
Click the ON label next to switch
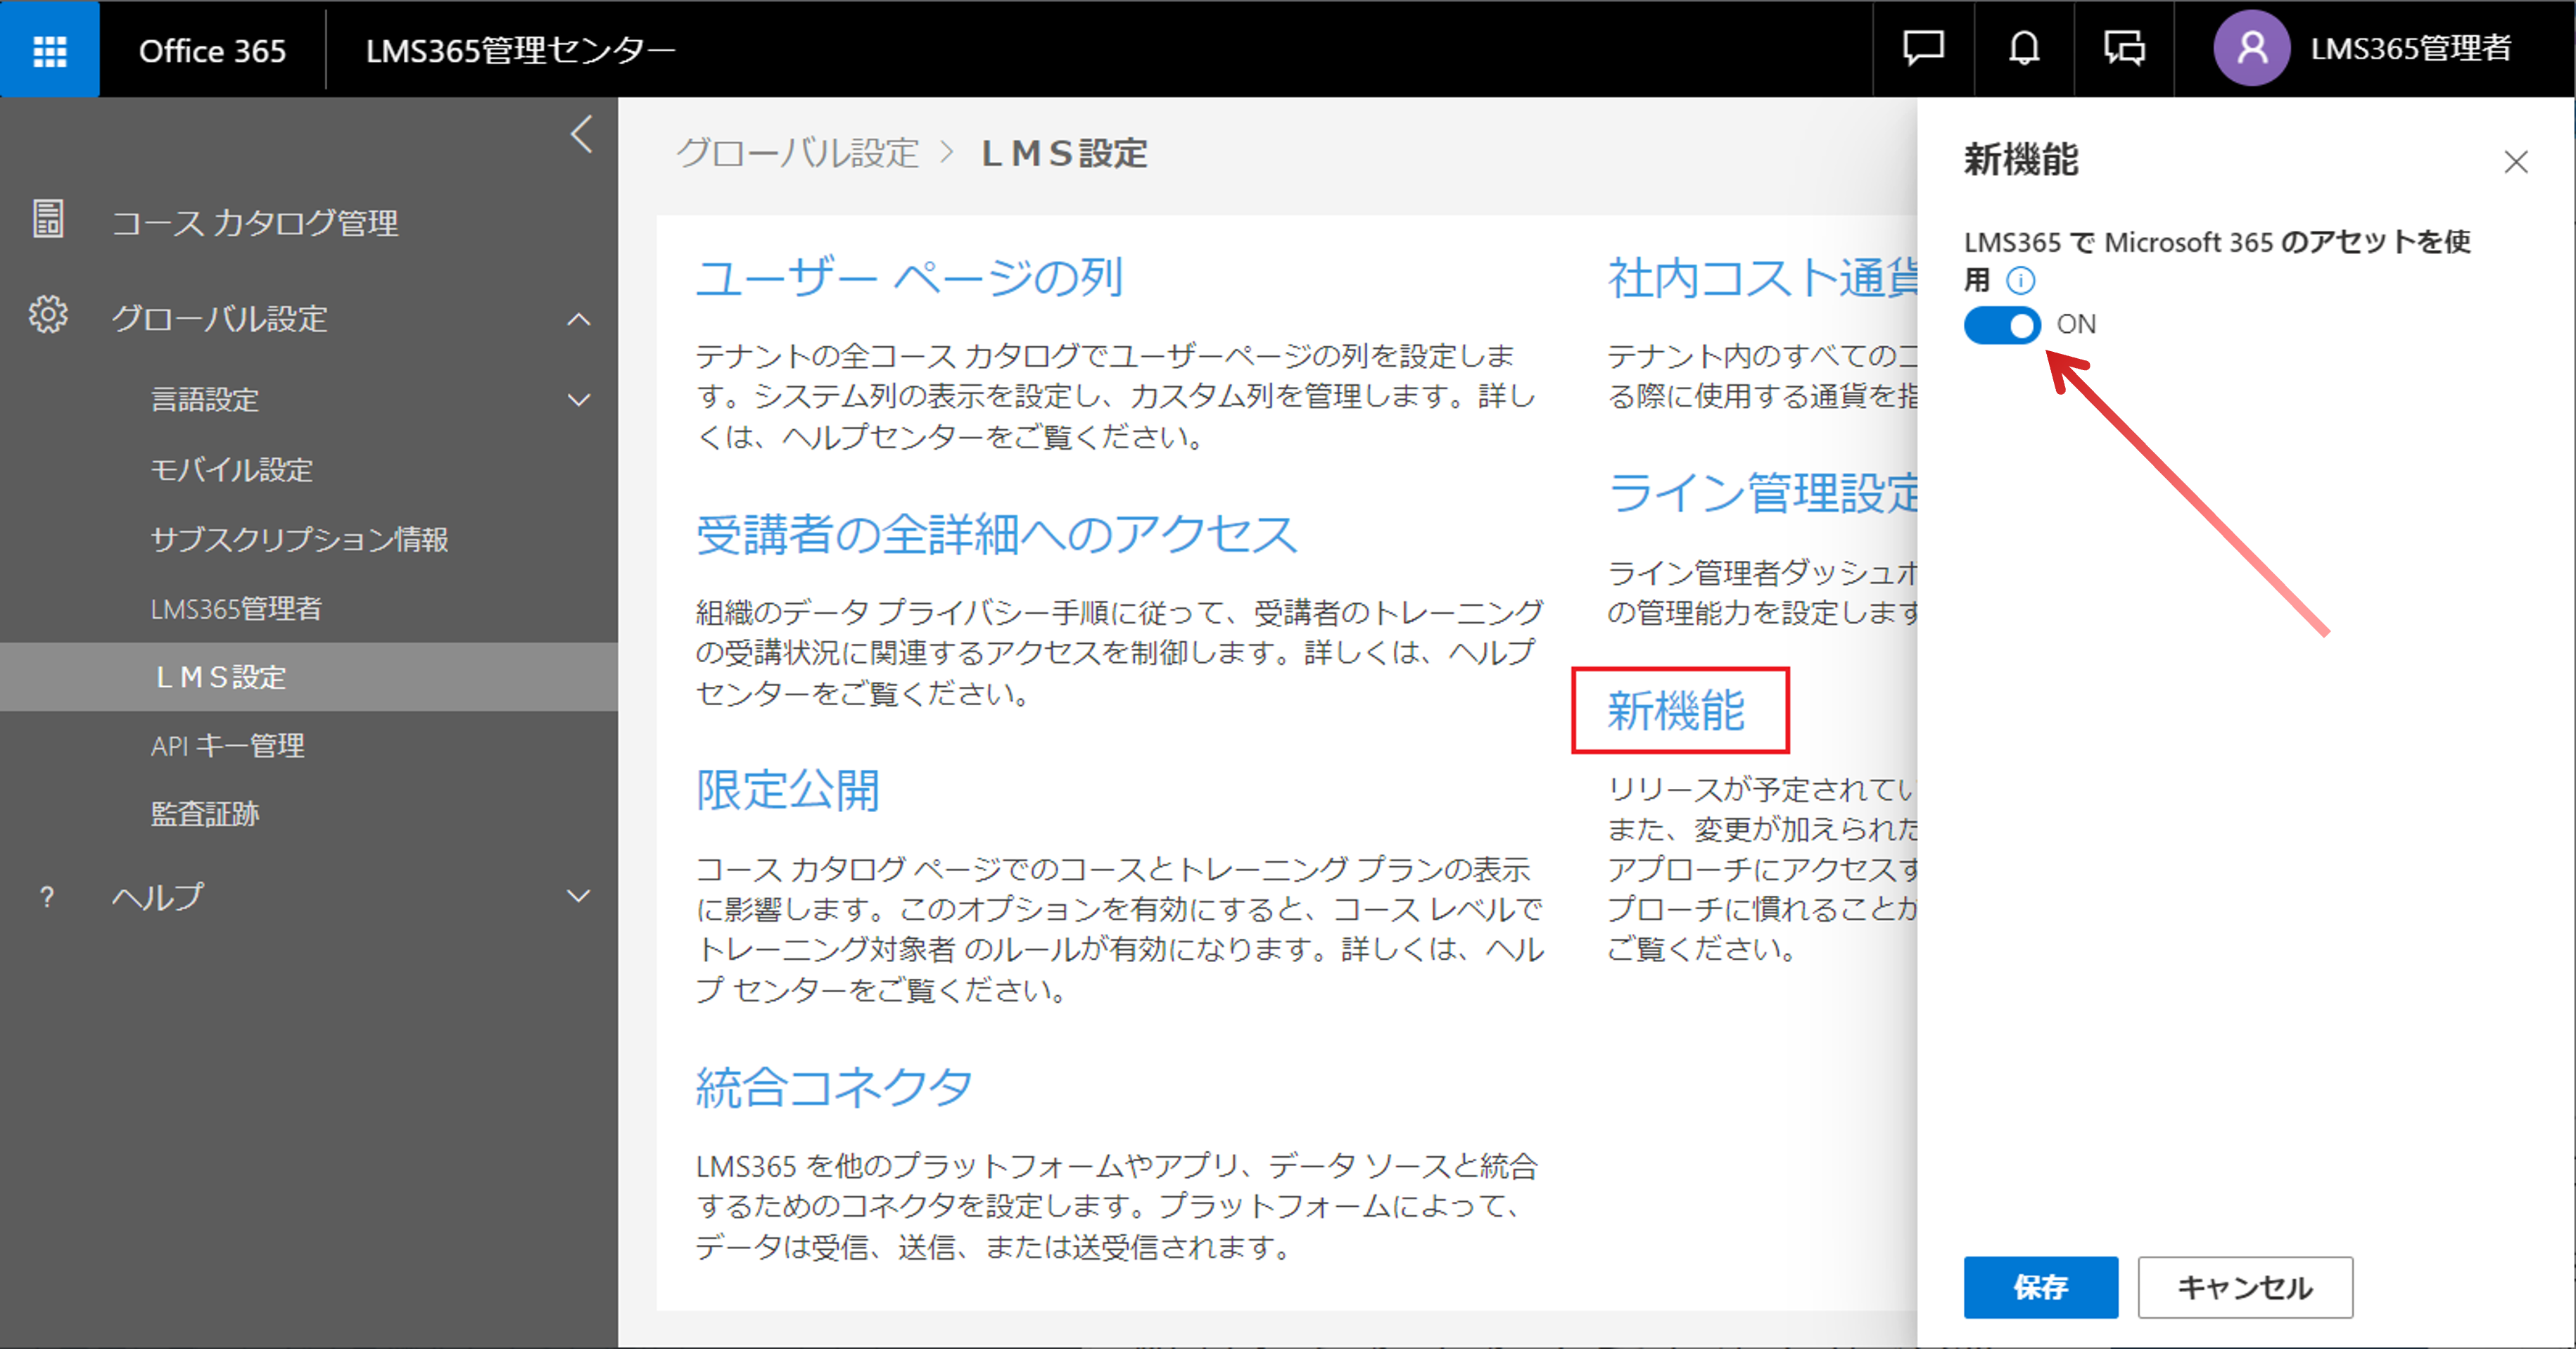2076,325
